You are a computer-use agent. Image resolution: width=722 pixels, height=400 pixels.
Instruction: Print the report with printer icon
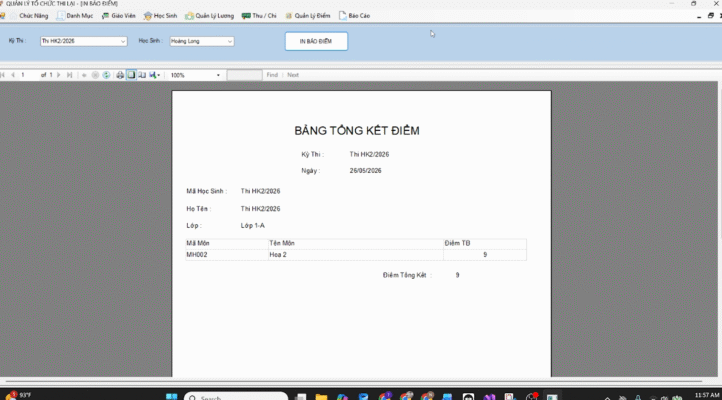click(120, 75)
